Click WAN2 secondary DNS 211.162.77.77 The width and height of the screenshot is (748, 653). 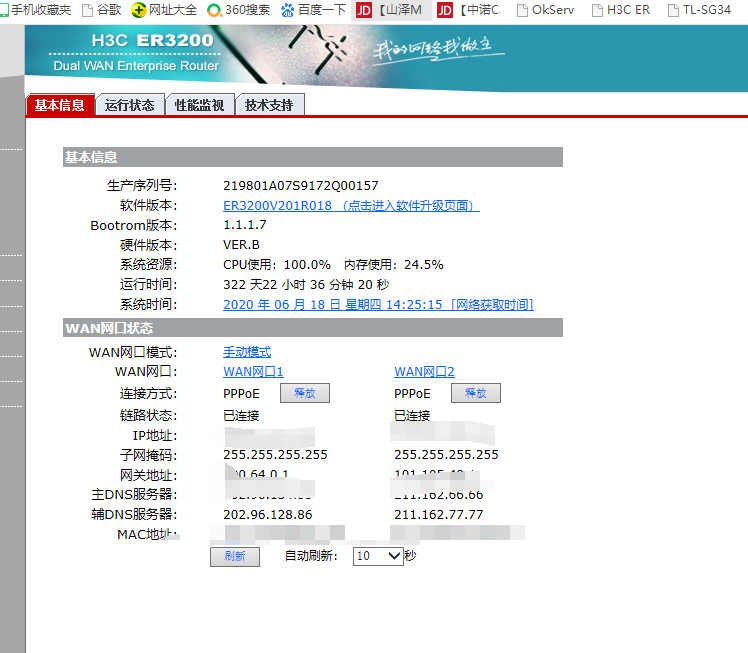pos(438,515)
